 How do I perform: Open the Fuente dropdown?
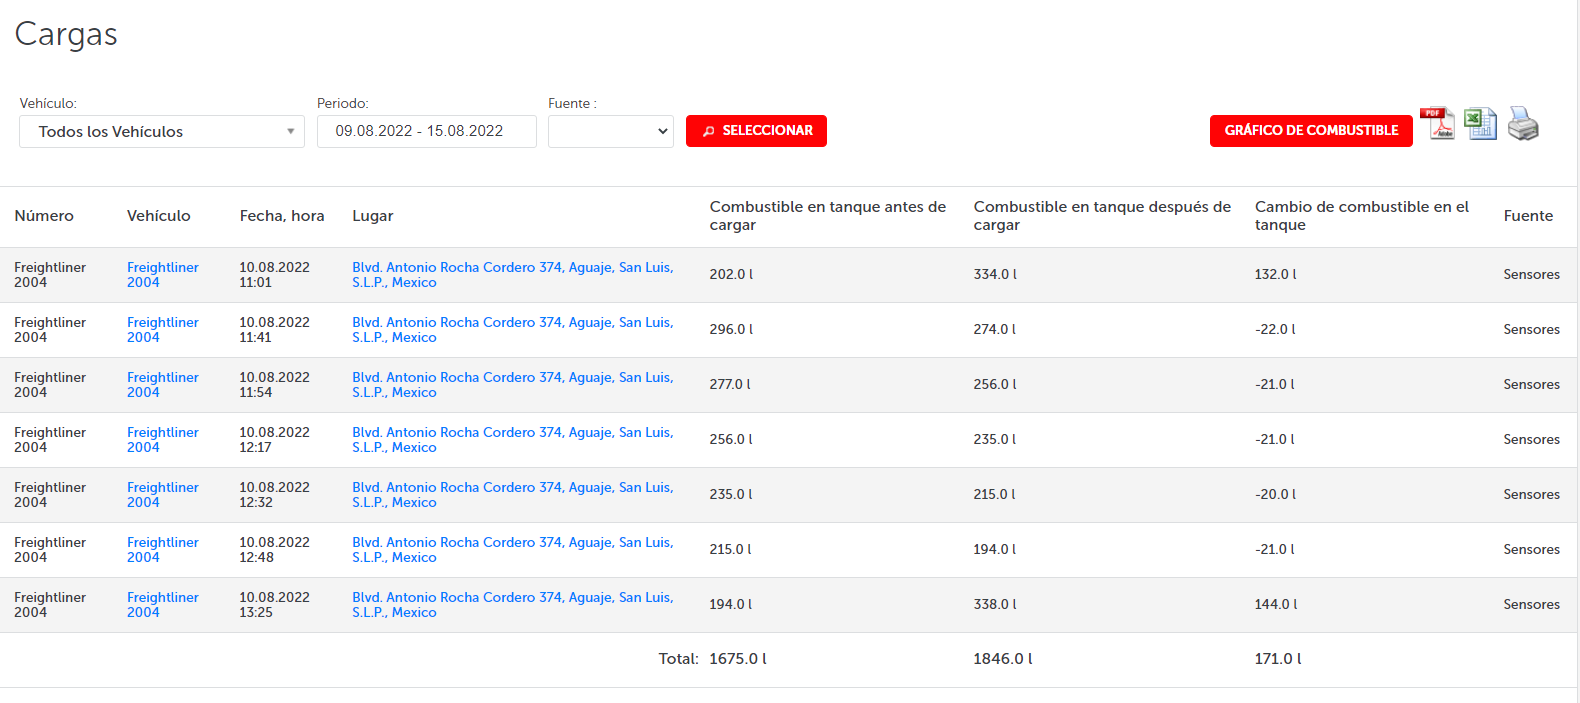[611, 131]
